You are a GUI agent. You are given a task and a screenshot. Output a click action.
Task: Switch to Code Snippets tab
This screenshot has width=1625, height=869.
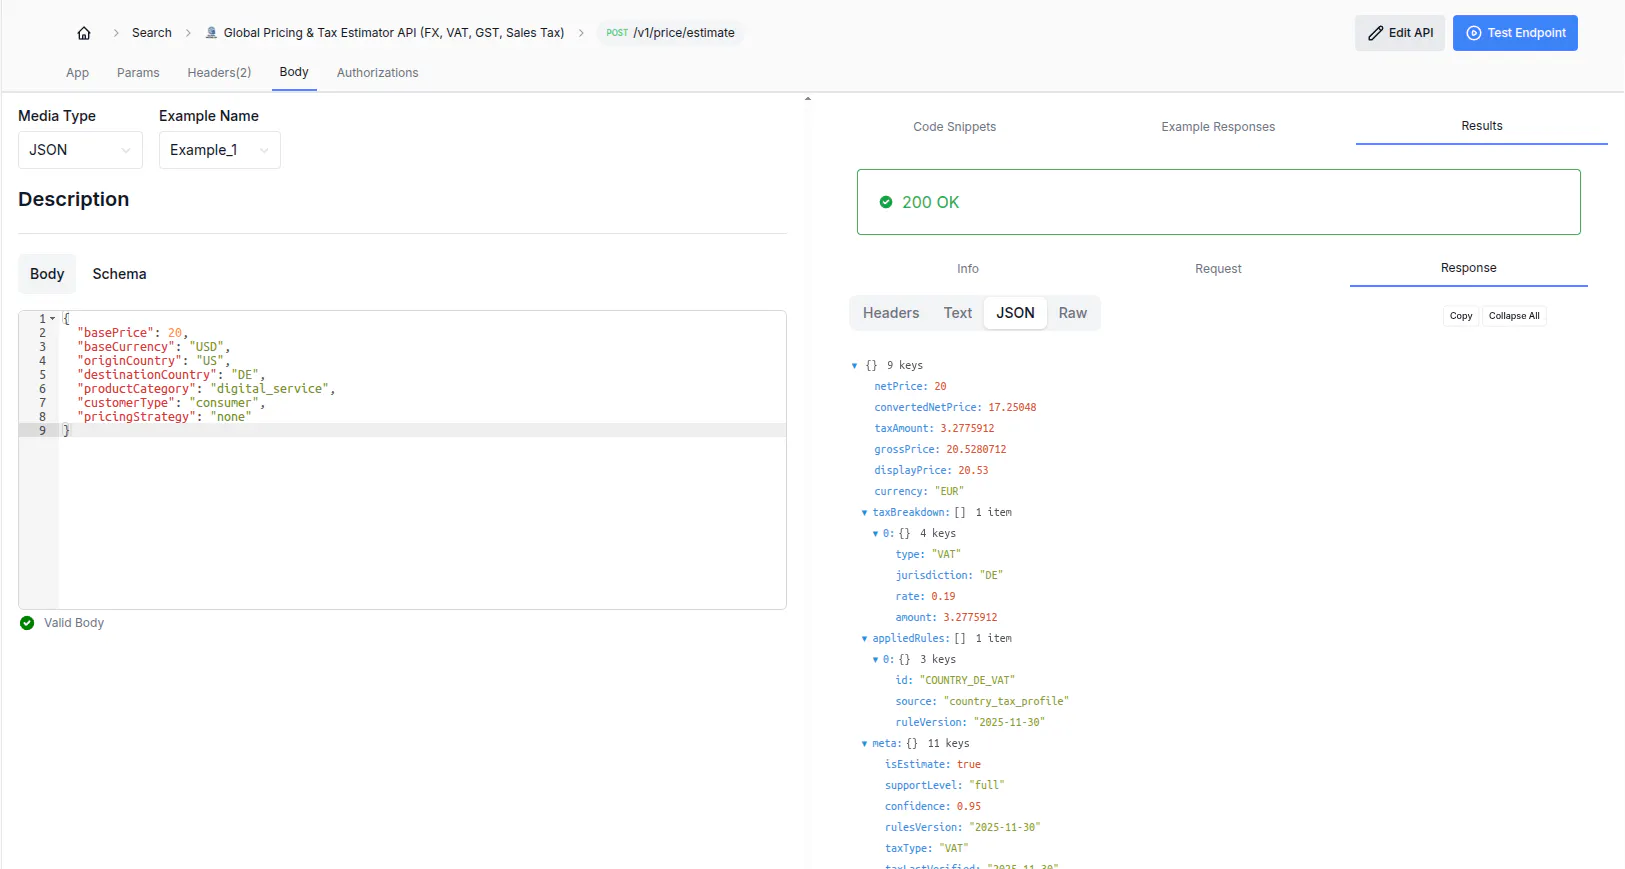tap(954, 127)
